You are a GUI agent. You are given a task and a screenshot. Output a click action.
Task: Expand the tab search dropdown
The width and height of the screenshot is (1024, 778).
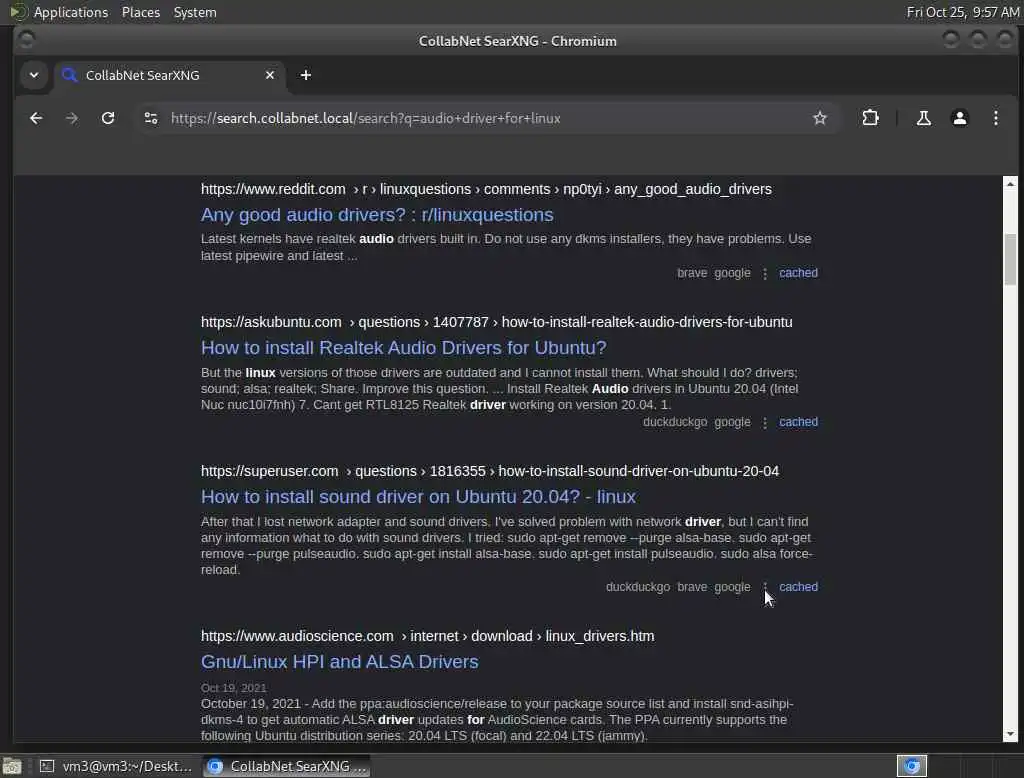click(34, 75)
